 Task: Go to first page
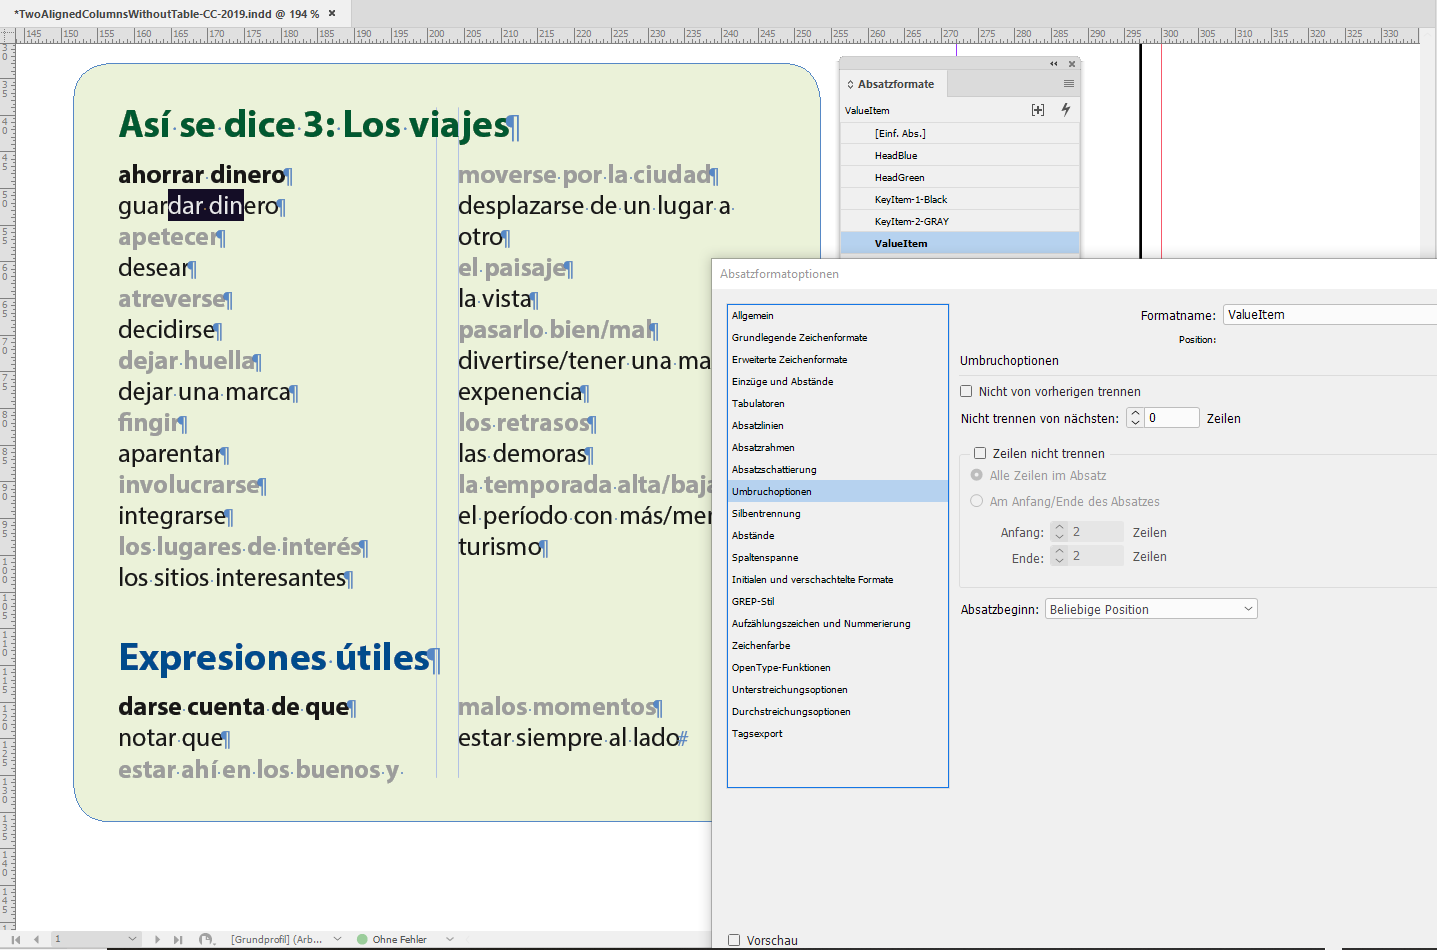coord(16,939)
